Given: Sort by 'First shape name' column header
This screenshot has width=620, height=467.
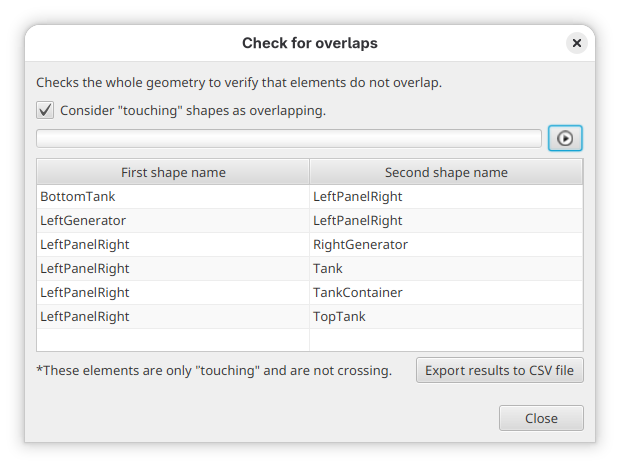Looking at the screenshot, I should (x=173, y=172).
